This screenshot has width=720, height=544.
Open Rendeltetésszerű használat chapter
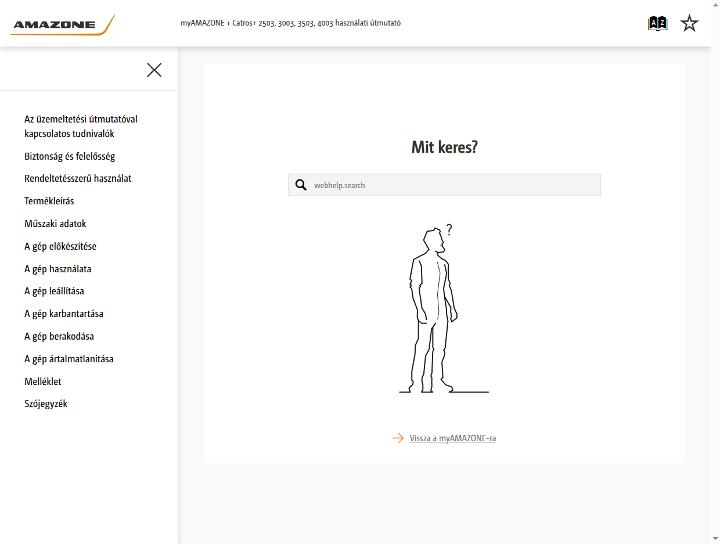click(x=78, y=179)
